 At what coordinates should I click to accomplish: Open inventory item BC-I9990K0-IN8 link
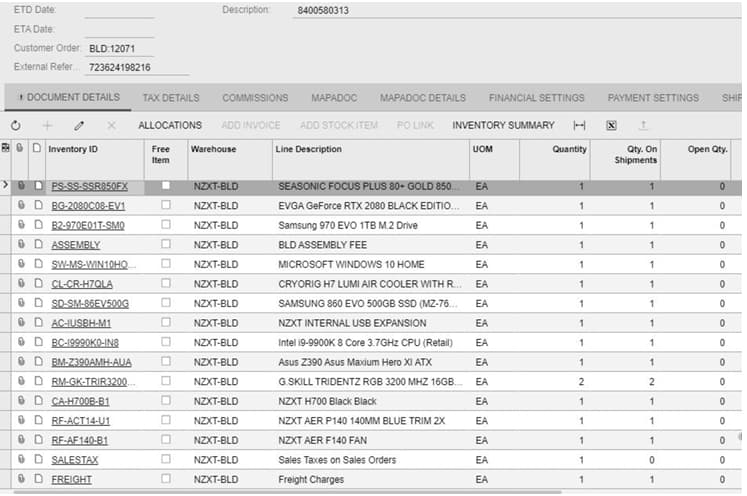point(85,343)
